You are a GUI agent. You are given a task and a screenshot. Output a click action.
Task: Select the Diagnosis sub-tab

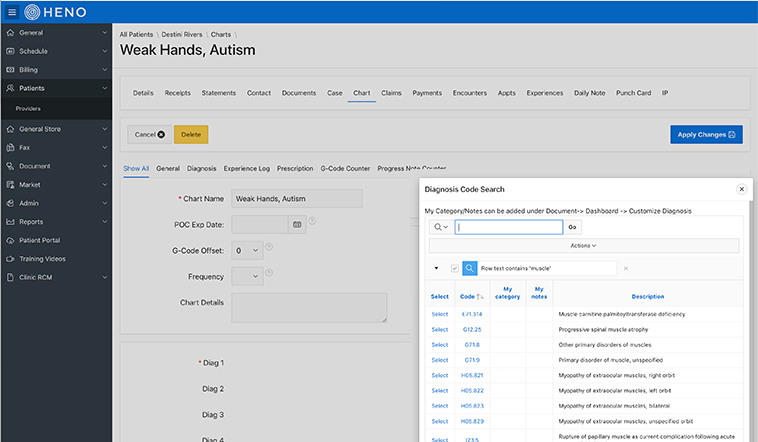pyautogui.click(x=202, y=168)
